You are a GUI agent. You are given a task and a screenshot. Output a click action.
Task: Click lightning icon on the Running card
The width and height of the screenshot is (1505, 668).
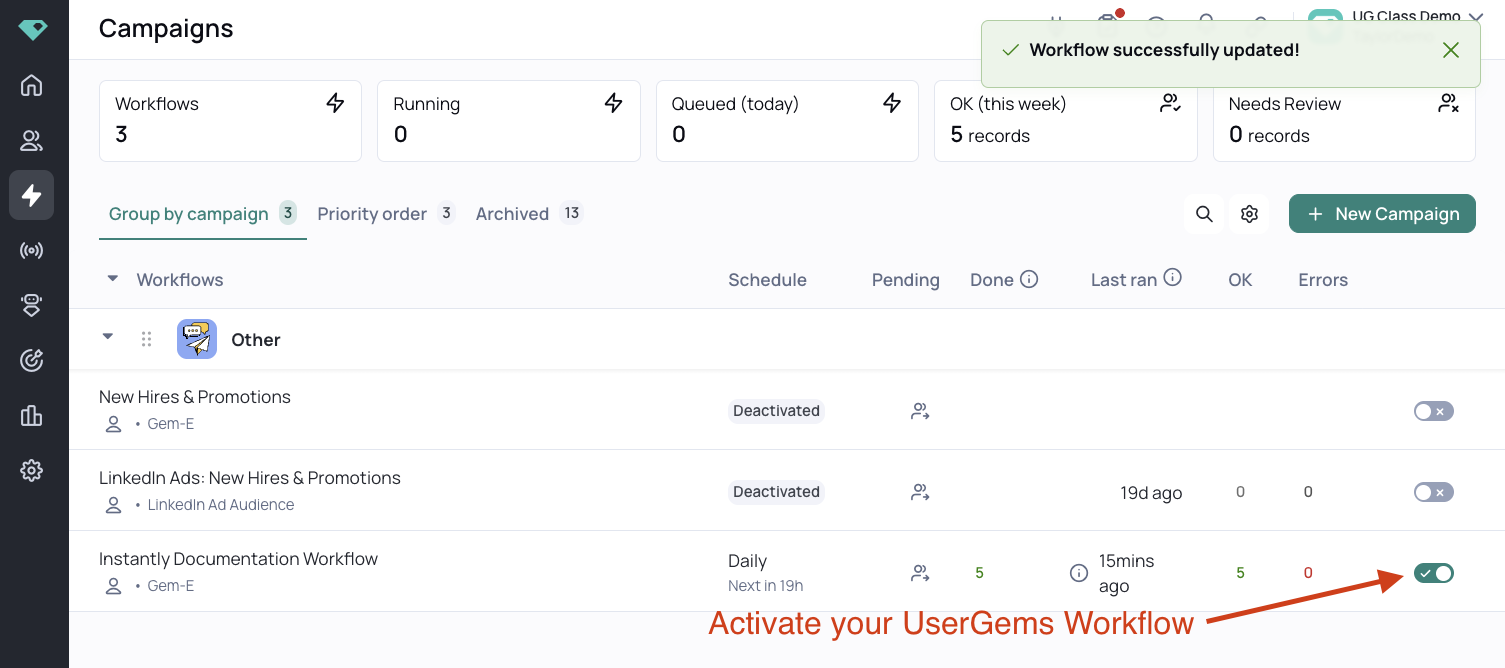tap(614, 103)
